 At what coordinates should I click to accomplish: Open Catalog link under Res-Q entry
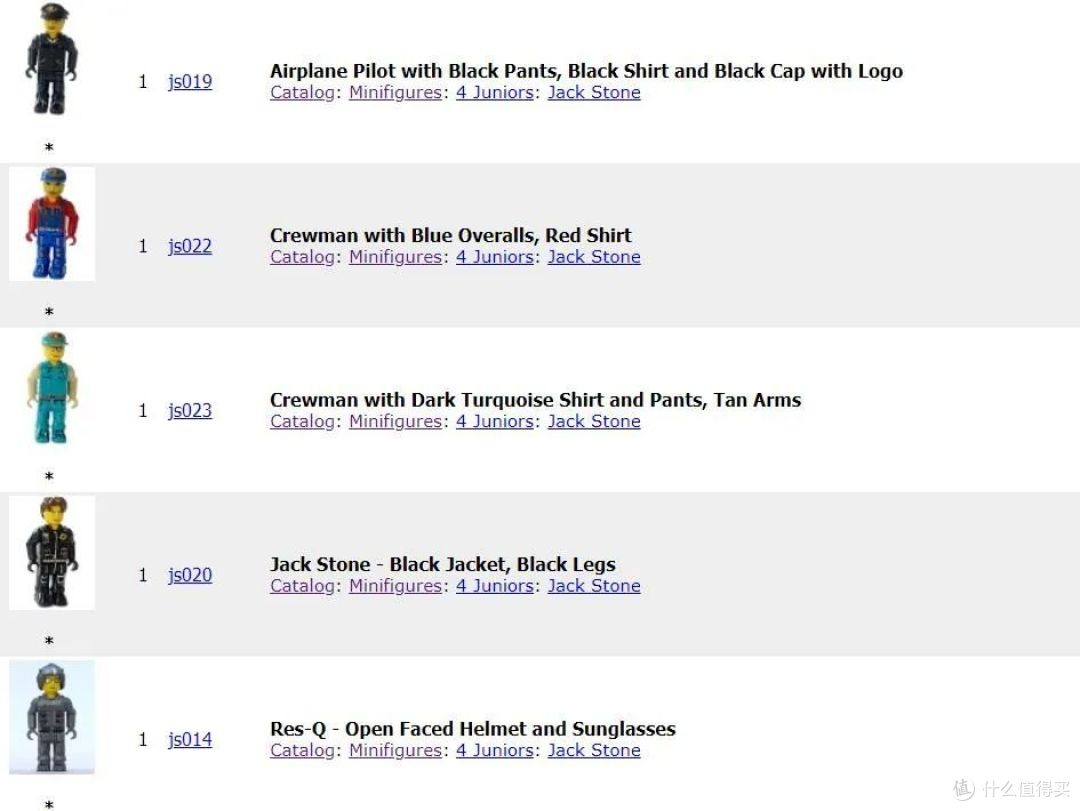pyautogui.click(x=302, y=750)
